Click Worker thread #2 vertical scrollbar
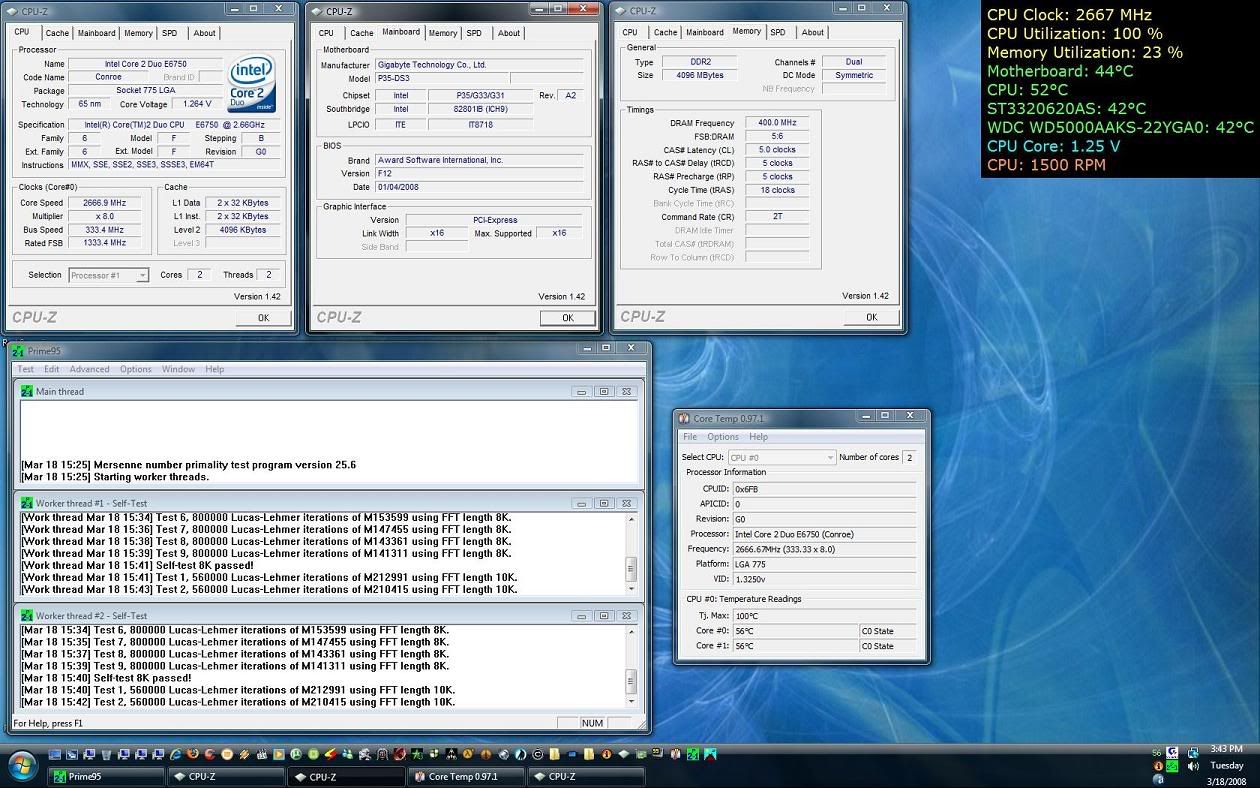 630,680
